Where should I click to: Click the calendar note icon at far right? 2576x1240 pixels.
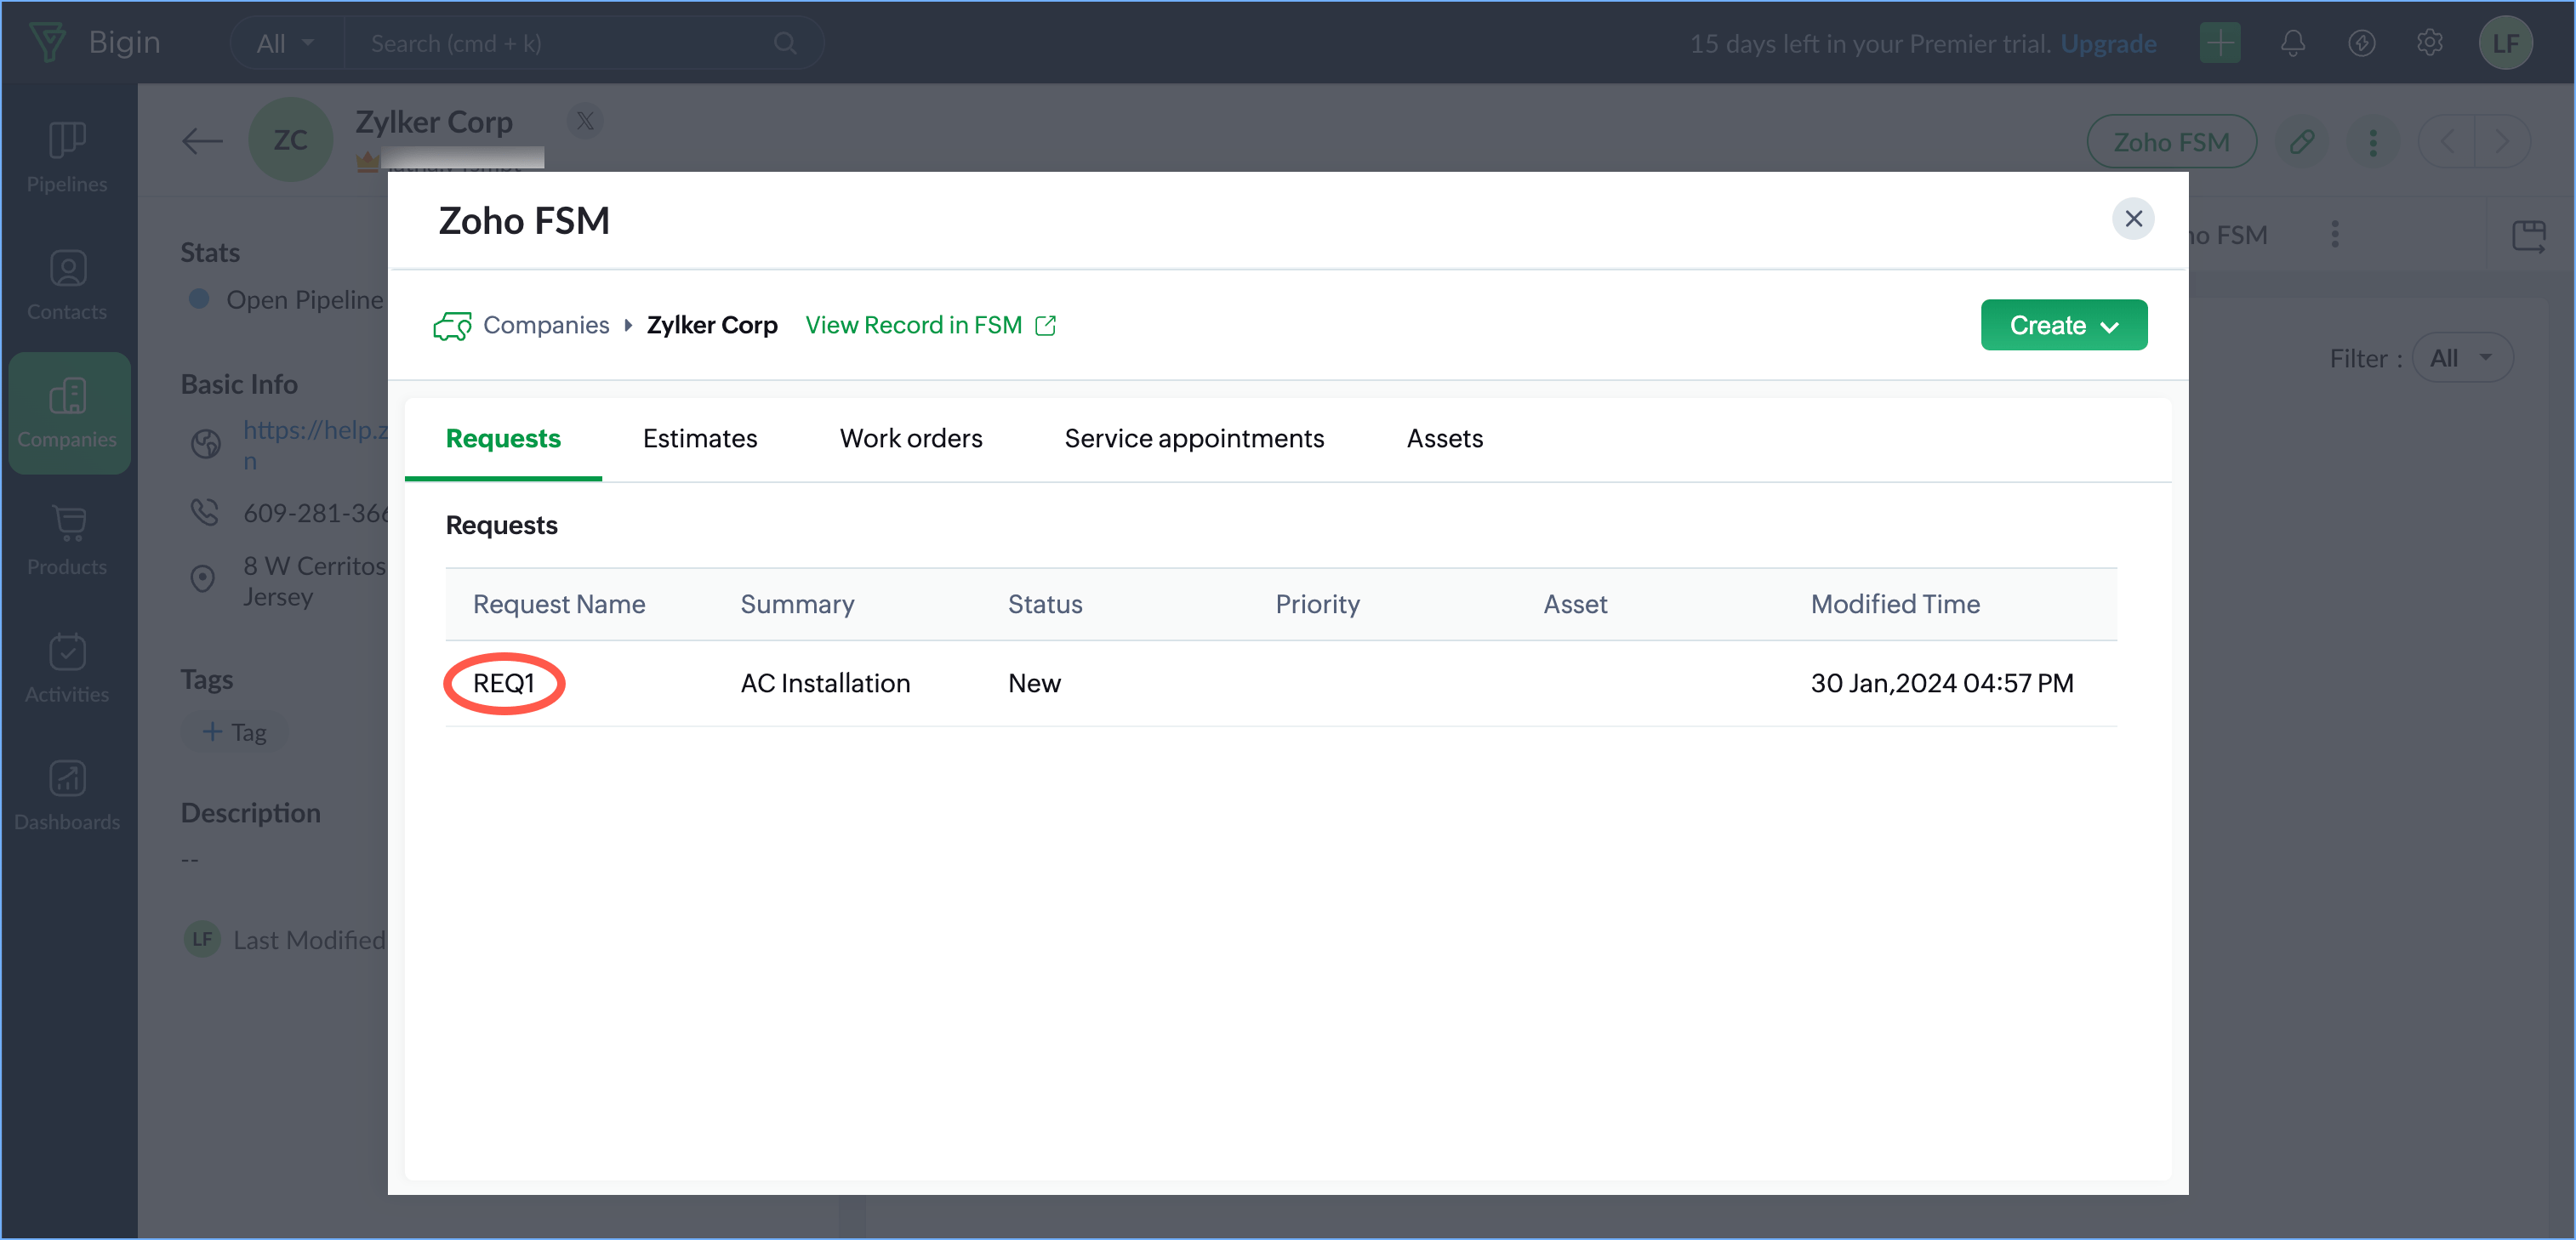tap(2528, 236)
